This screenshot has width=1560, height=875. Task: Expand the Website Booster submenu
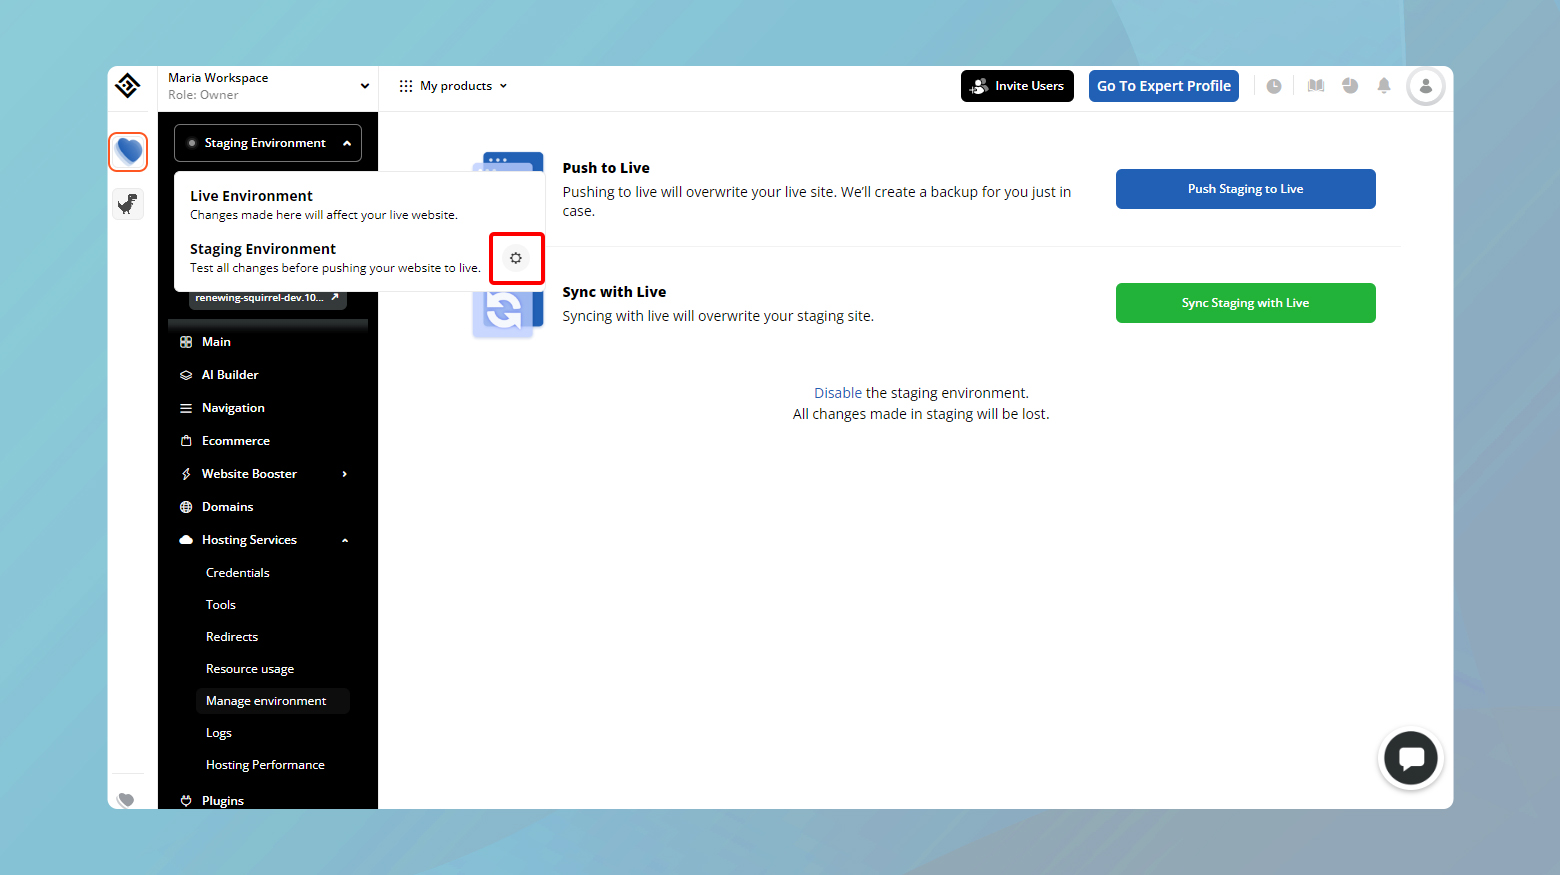249,473
